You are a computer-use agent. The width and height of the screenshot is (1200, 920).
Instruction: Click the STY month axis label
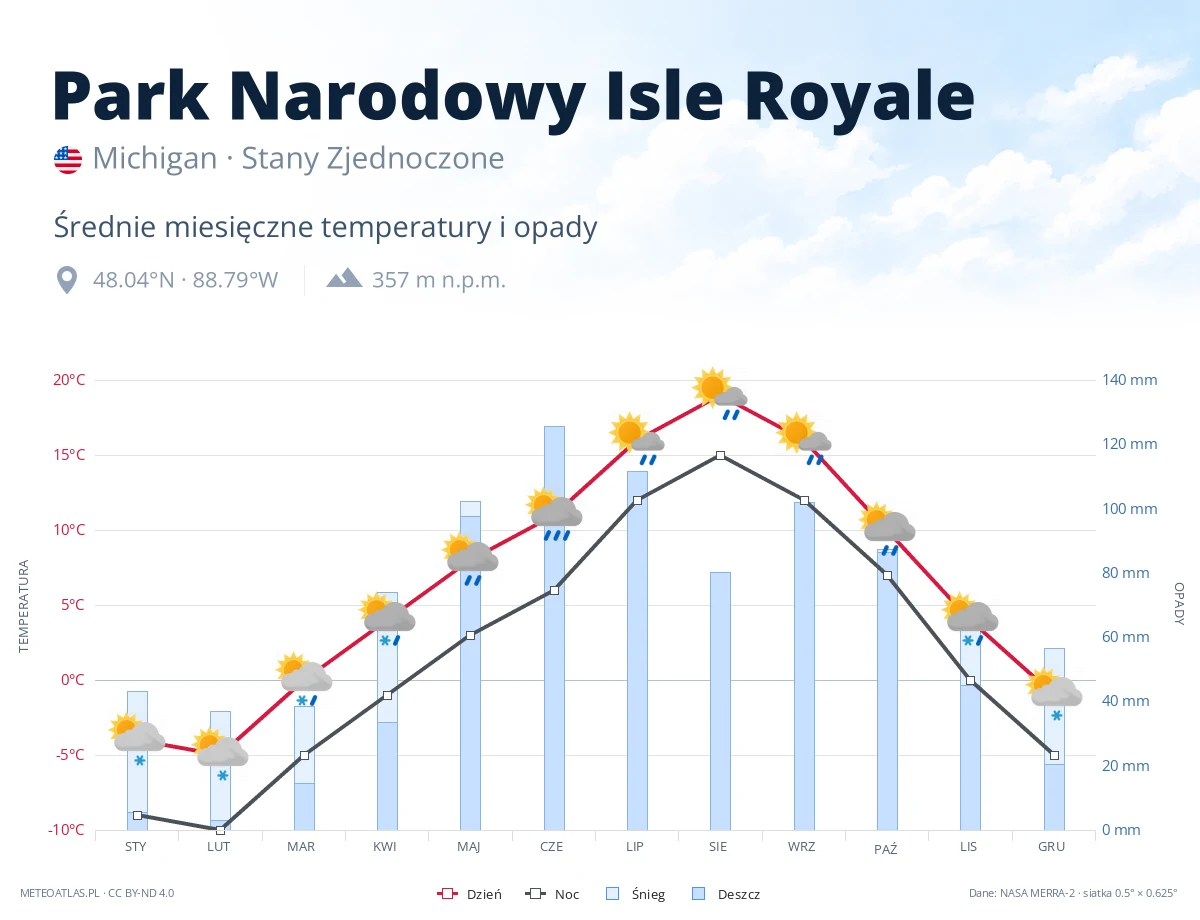click(136, 846)
